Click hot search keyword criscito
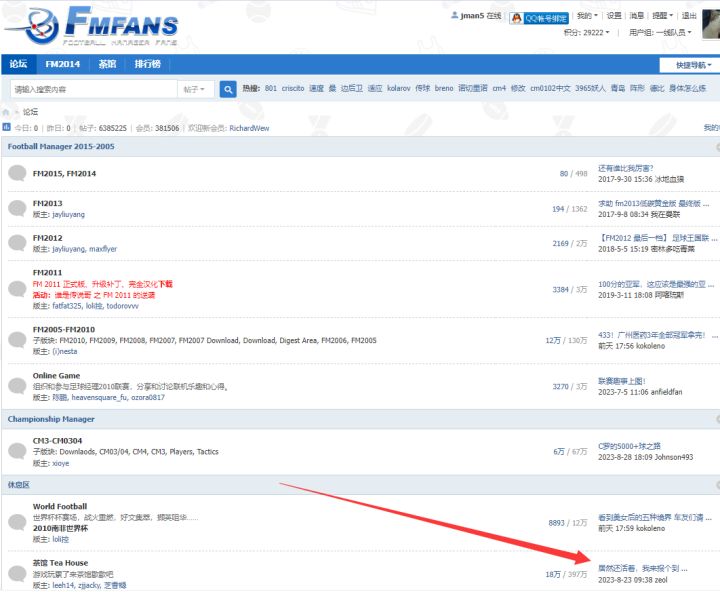Image resolution: width=720 pixels, height=592 pixels. (293, 88)
